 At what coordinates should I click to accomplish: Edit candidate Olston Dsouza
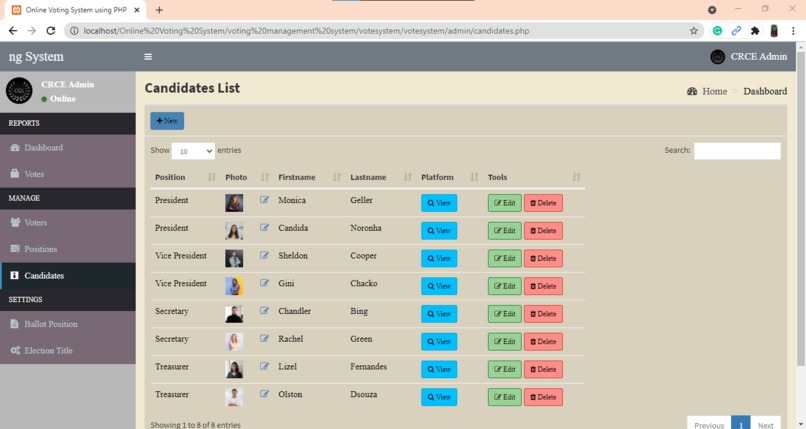505,397
